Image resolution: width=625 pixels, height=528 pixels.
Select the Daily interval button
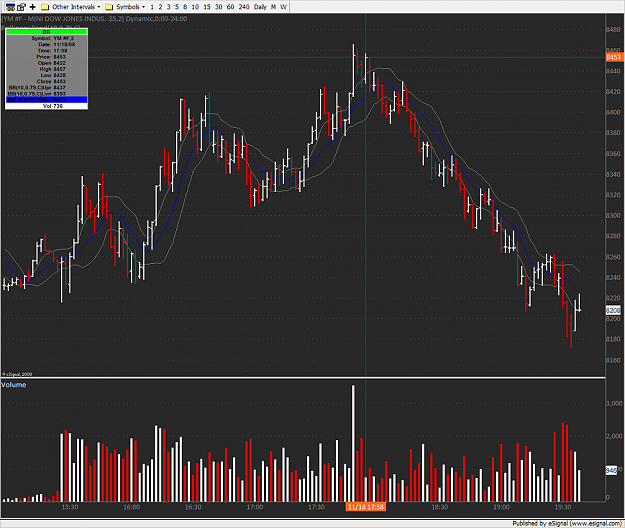pyautogui.click(x=260, y=7)
